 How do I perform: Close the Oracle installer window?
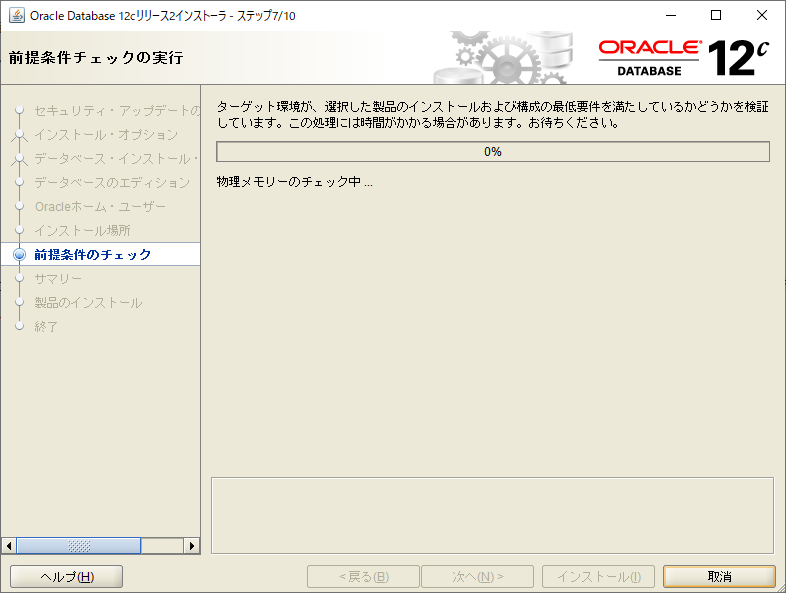[x=762, y=15]
